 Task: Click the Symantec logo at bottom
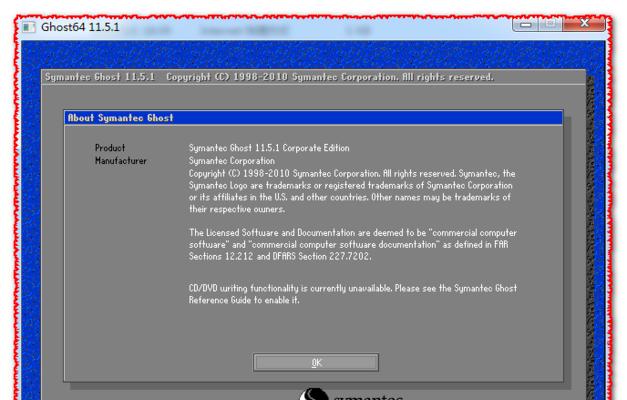pyautogui.click(x=352, y=394)
